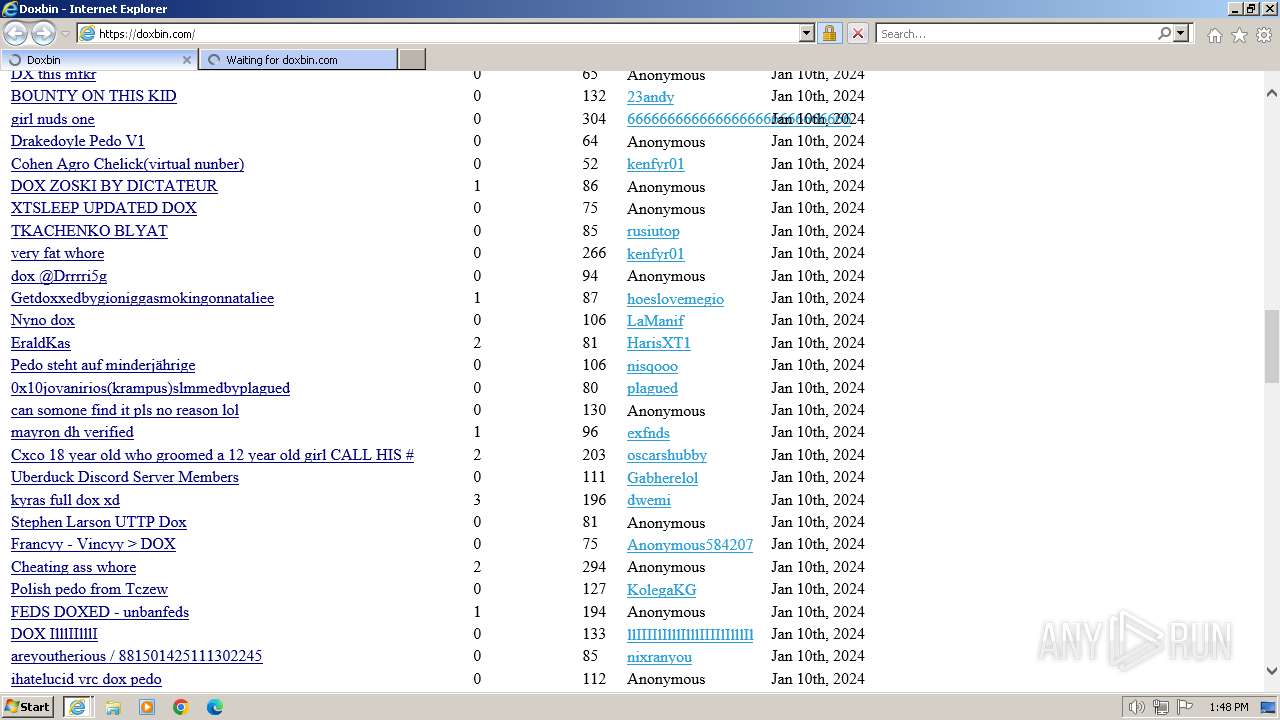This screenshot has width=1280, height=720.
Task: Click the rusiutop user link
Action: 653,231
